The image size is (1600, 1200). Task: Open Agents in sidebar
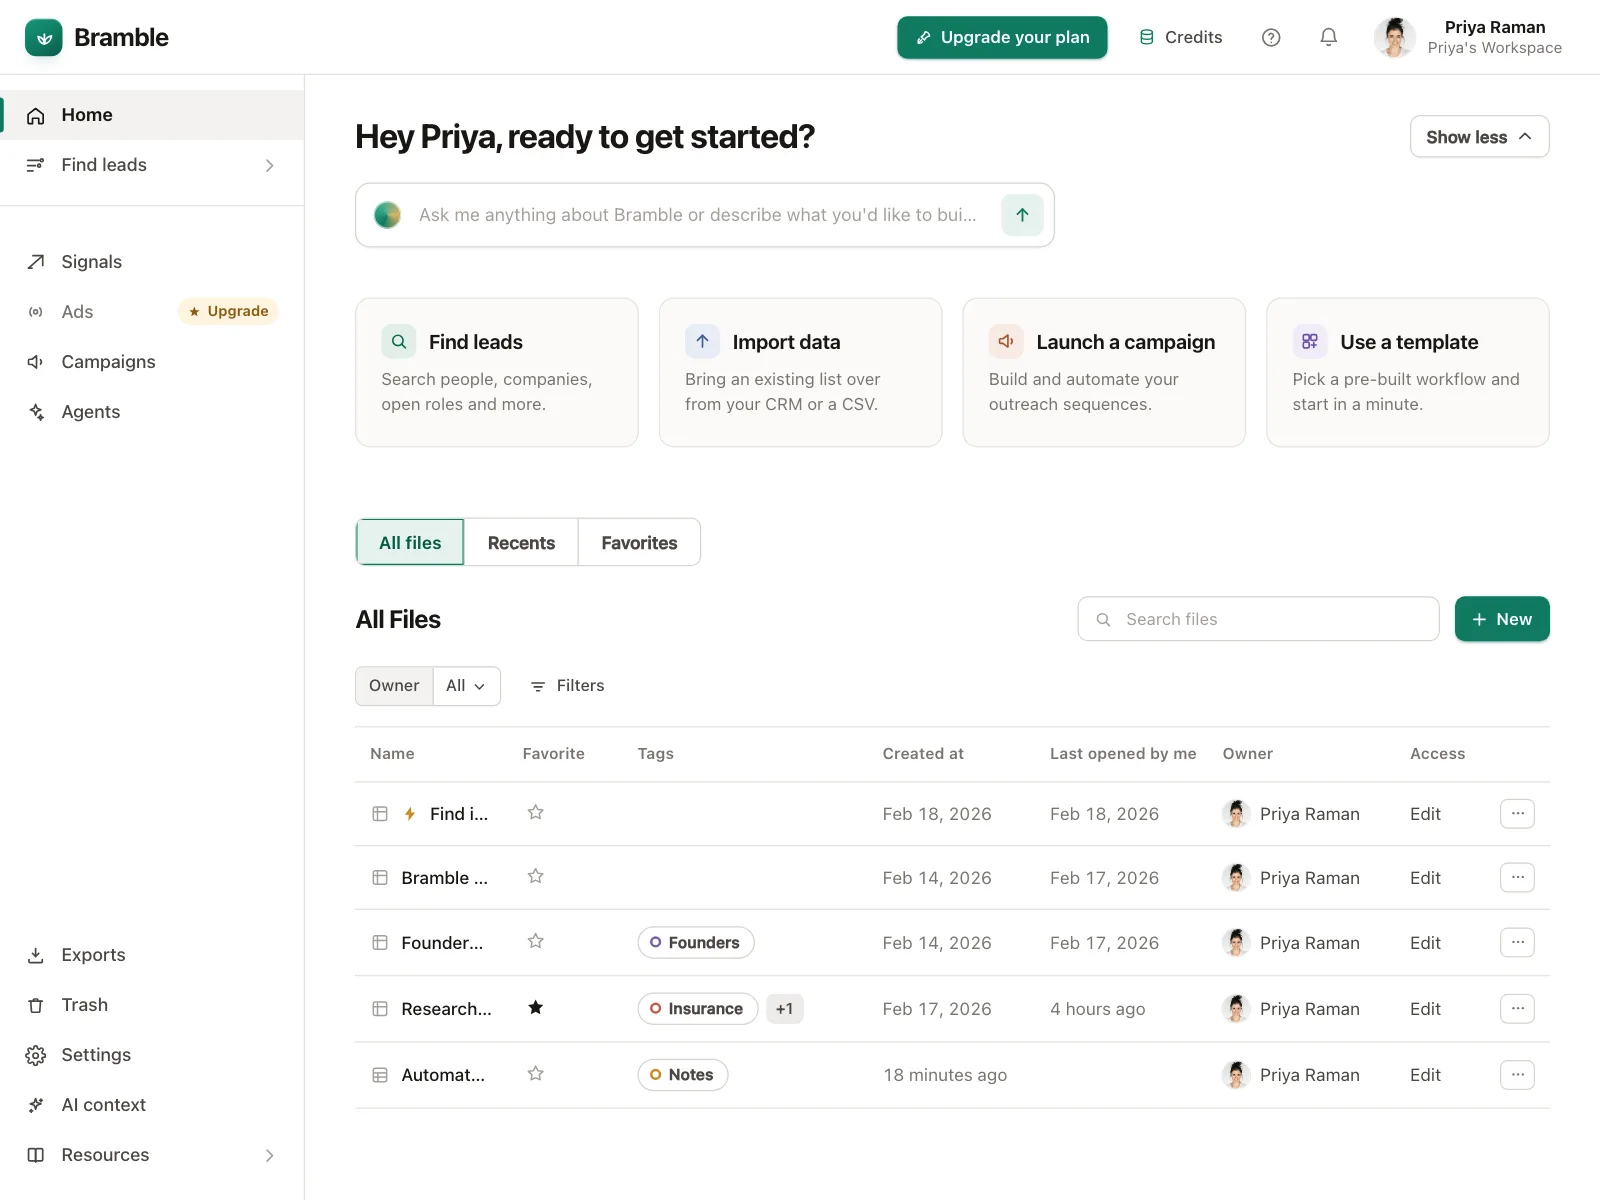[x=152, y=412]
